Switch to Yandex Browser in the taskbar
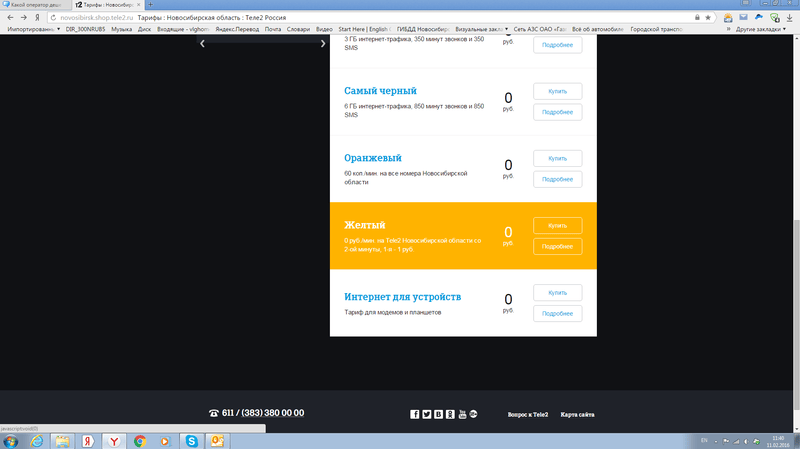Viewport: 800px width, 449px height. tap(114, 441)
